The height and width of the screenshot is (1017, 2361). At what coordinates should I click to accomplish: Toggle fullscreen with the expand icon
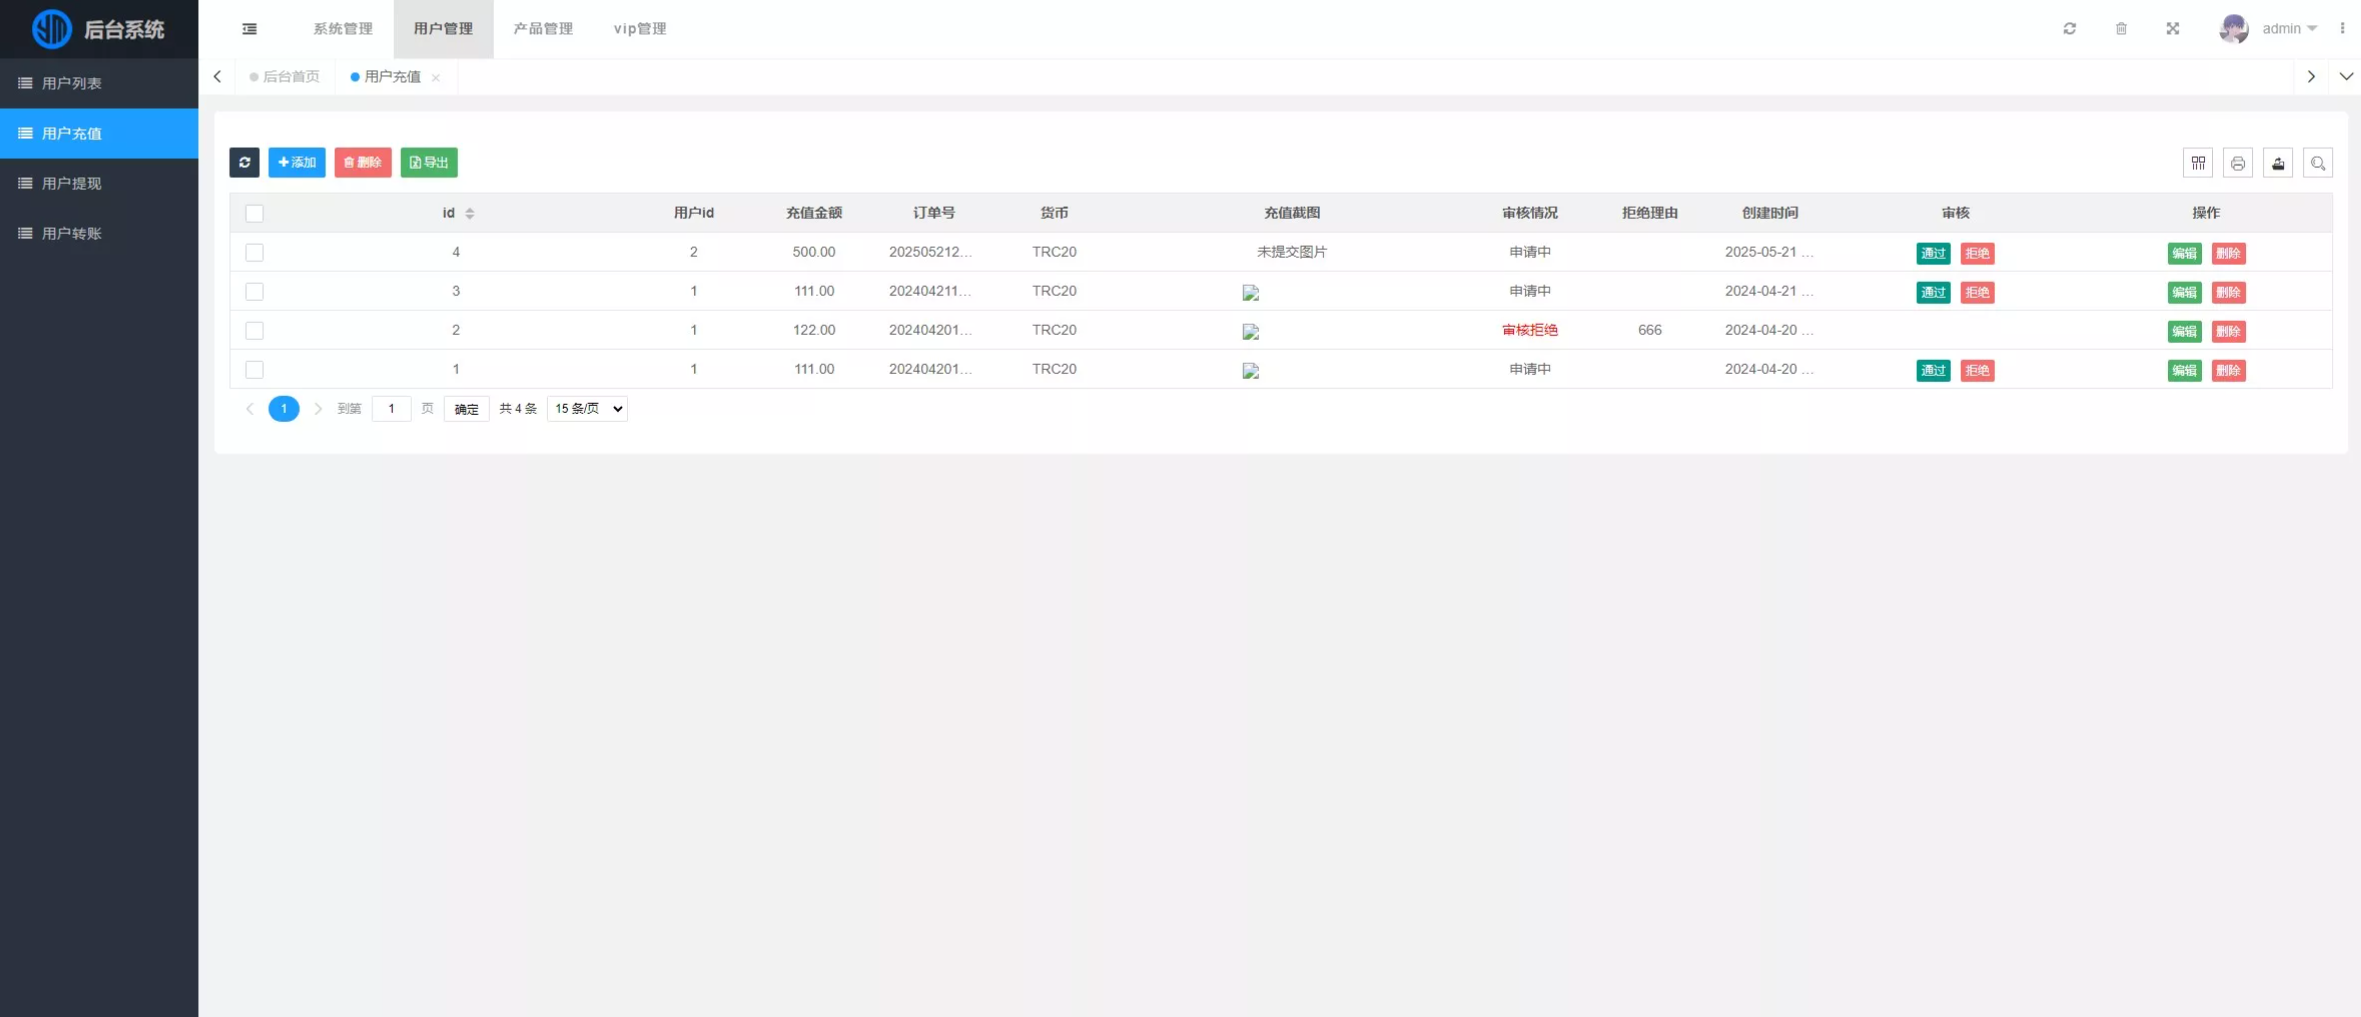(x=2172, y=29)
